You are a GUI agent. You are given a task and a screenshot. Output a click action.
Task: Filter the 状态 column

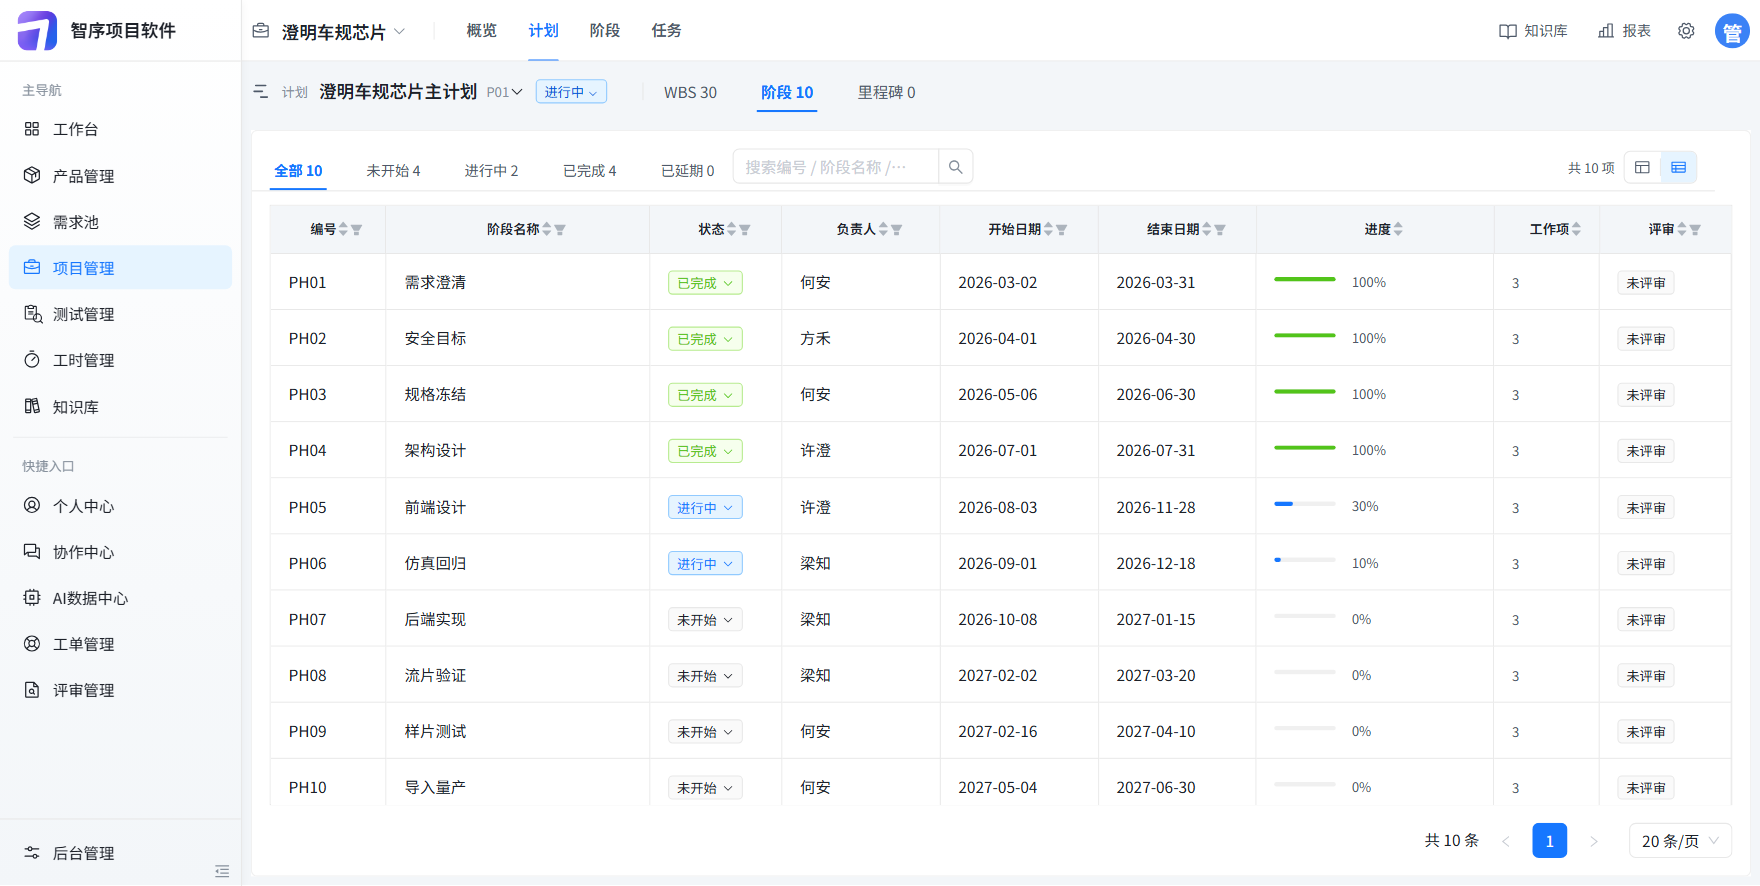coord(745,230)
